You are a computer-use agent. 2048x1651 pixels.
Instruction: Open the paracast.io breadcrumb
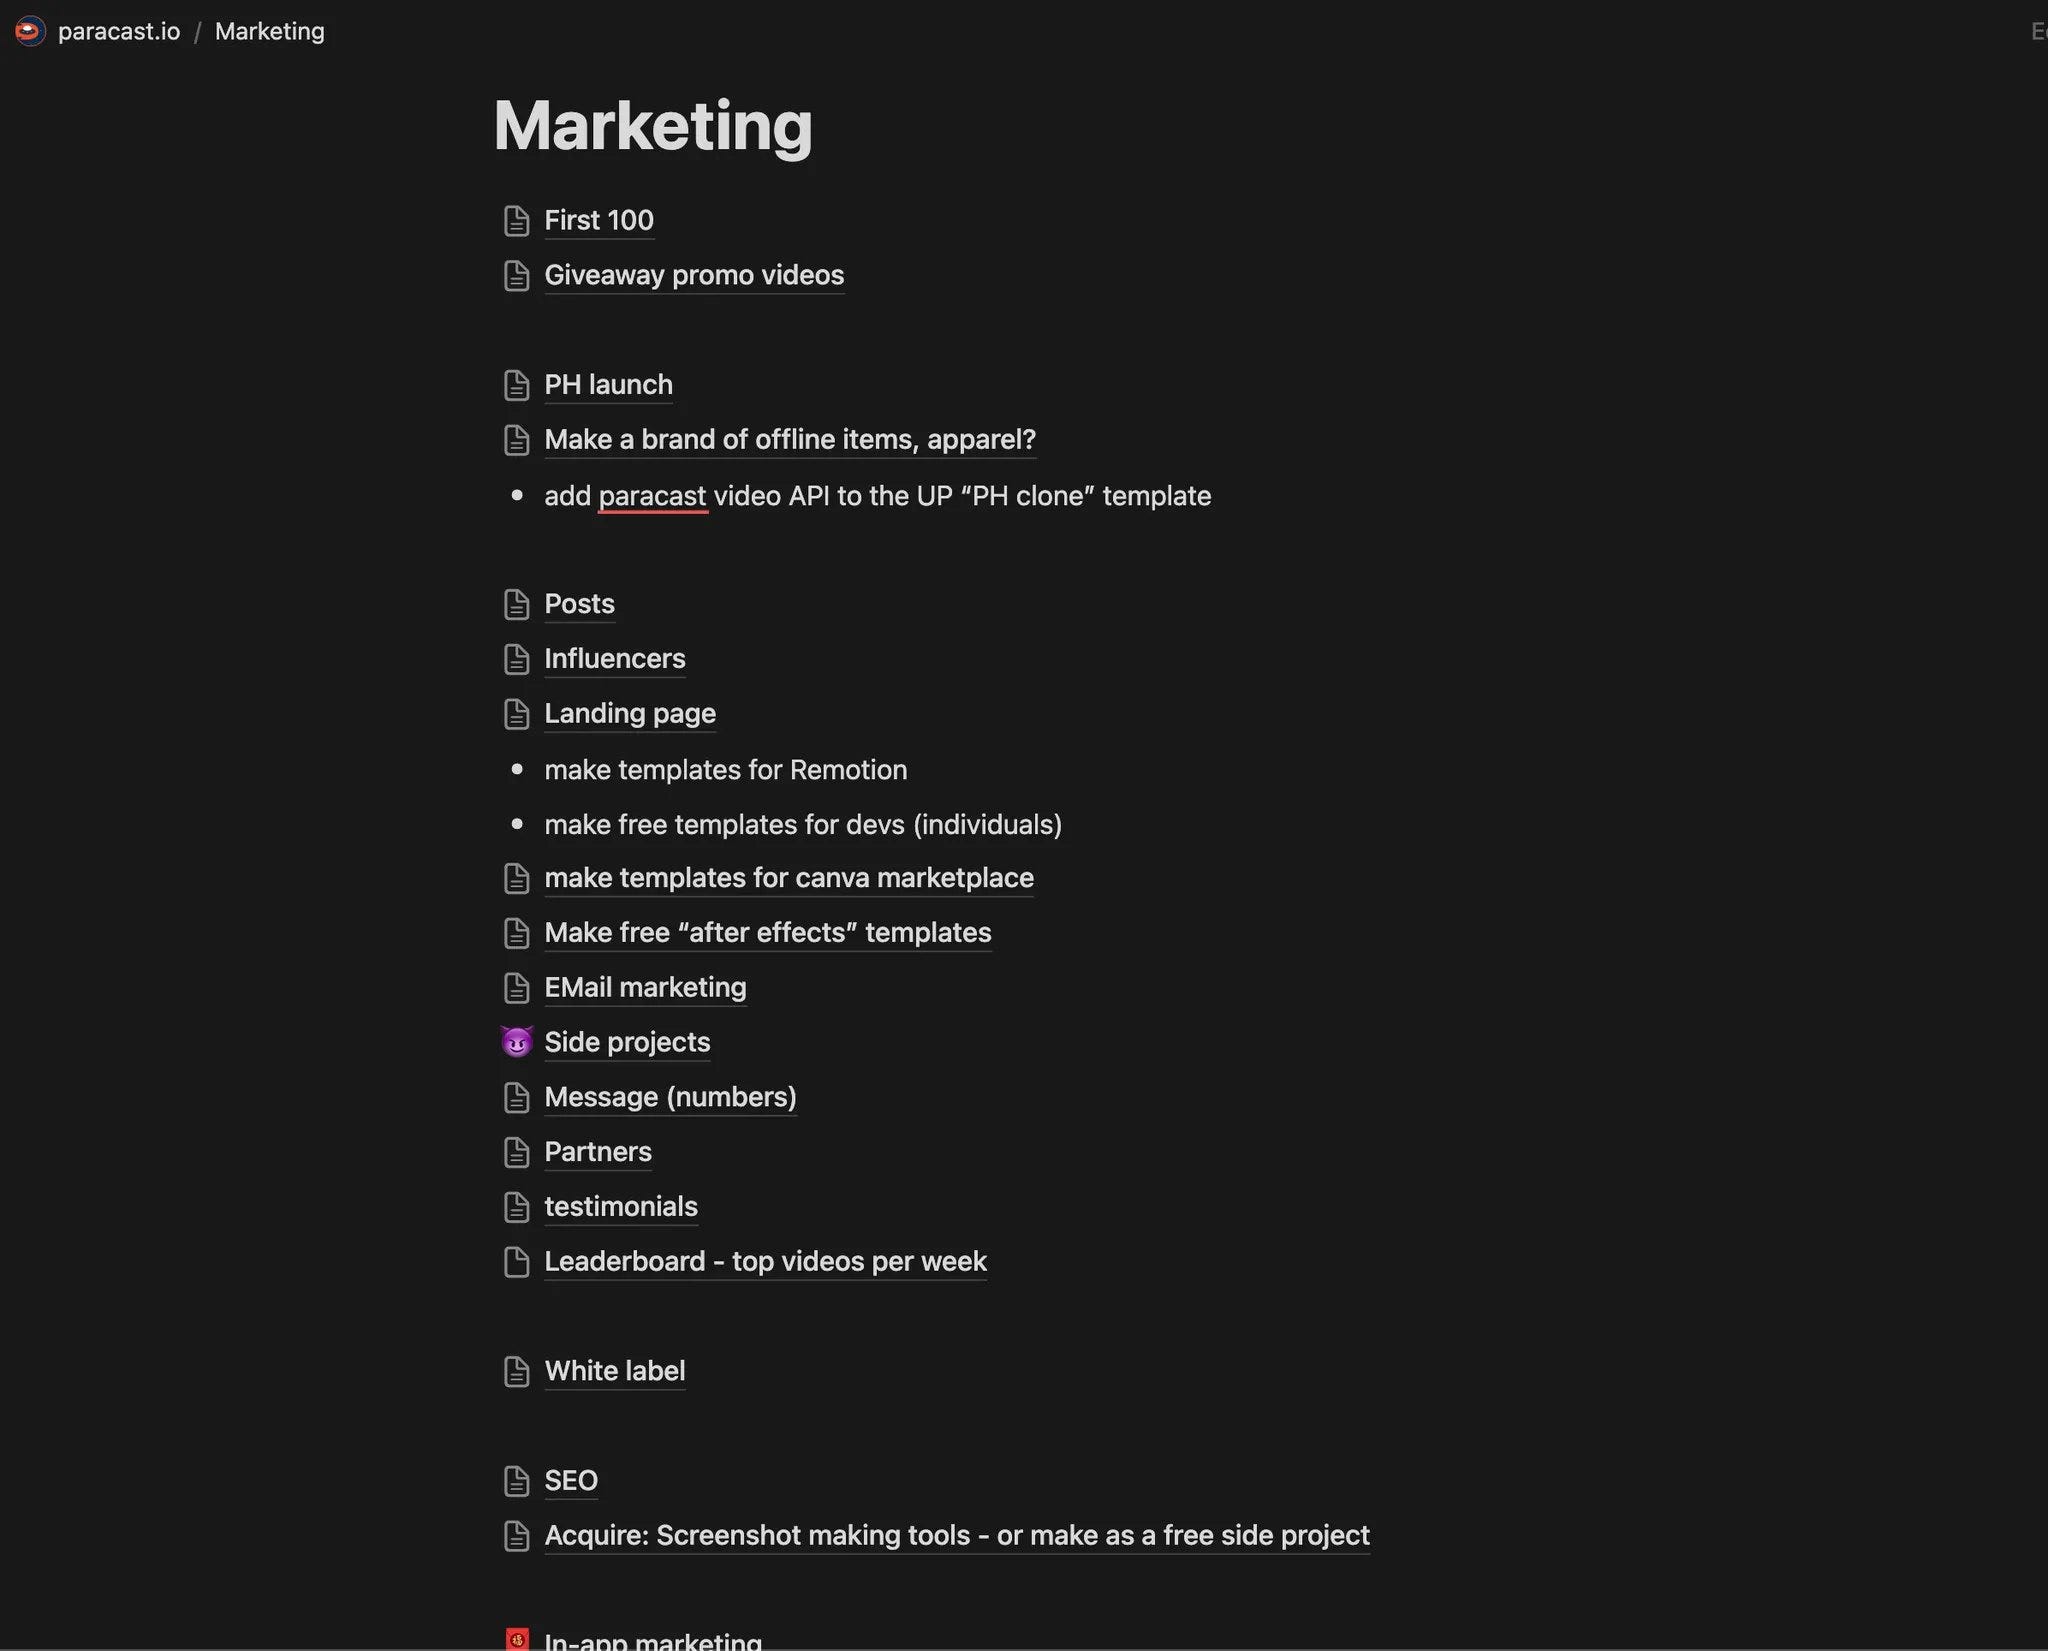click(119, 31)
